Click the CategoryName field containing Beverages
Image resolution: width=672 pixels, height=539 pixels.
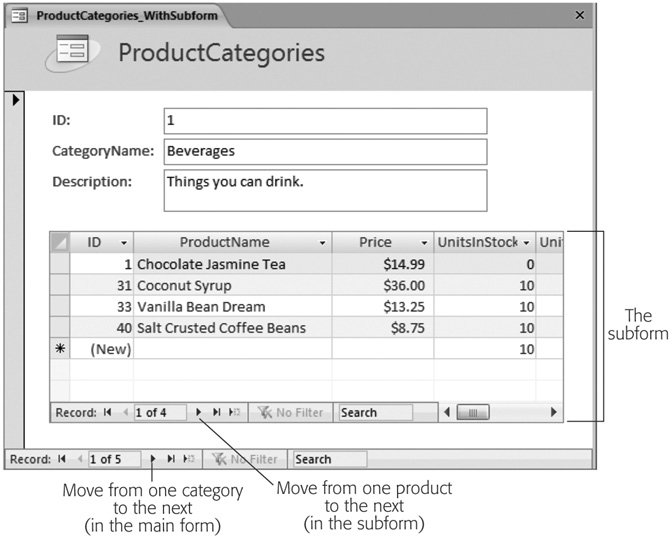coord(324,151)
